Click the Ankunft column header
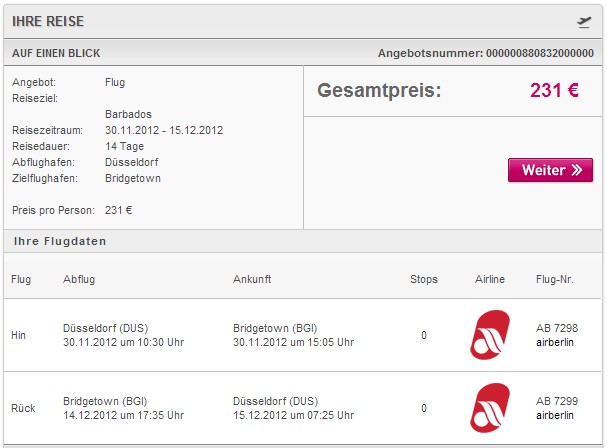This screenshot has width=607, height=448. pos(252,279)
